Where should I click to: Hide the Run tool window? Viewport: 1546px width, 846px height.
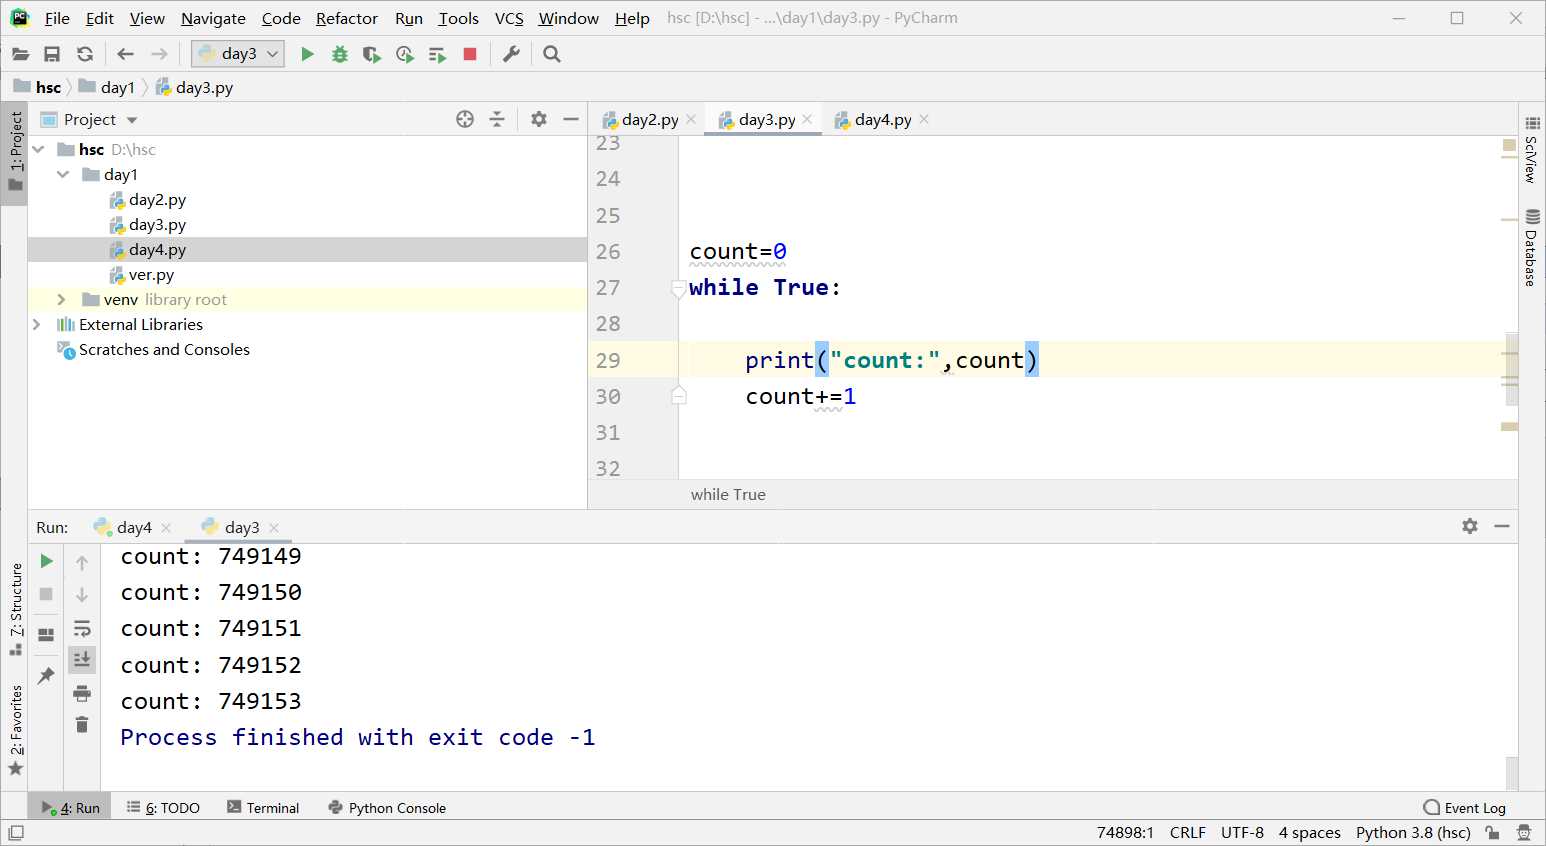point(1502,526)
